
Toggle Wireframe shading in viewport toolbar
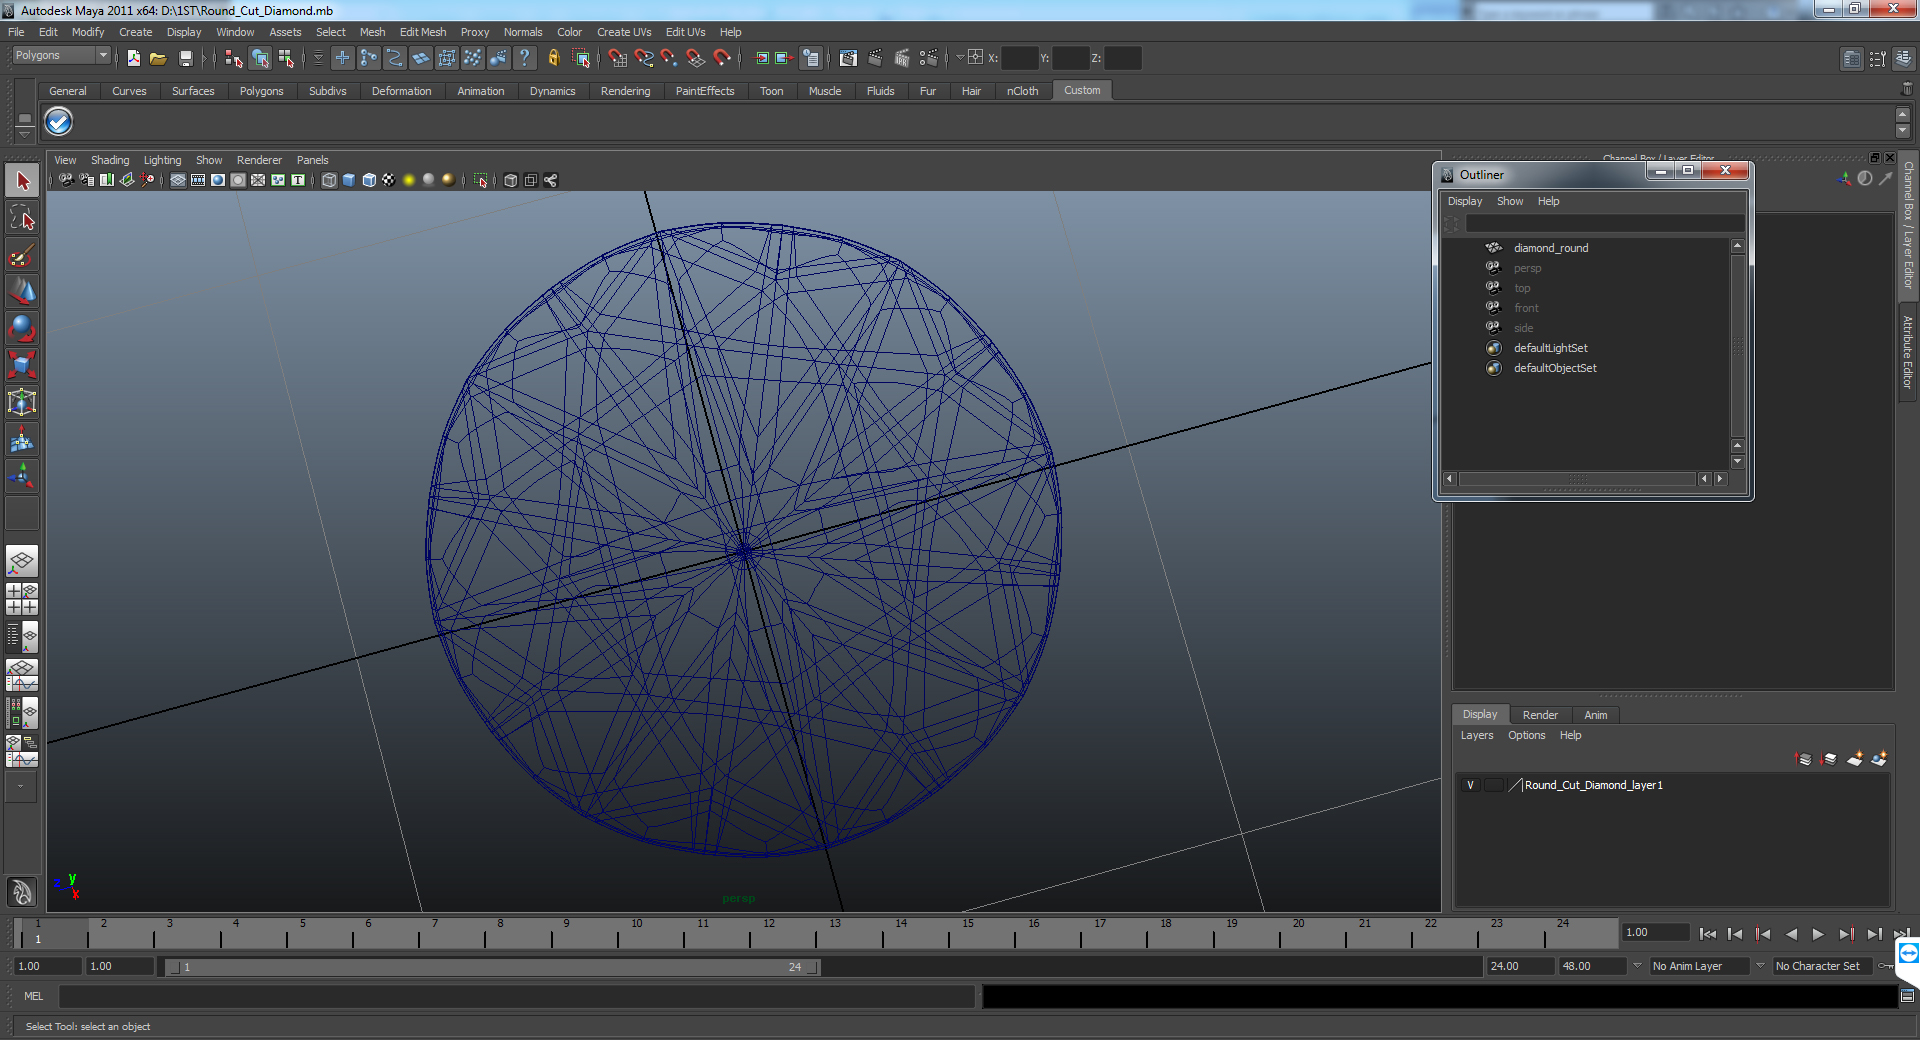[x=329, y=180]
